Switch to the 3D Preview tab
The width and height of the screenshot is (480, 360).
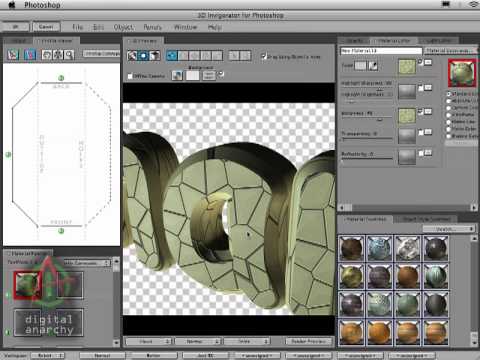pos(144,41)
